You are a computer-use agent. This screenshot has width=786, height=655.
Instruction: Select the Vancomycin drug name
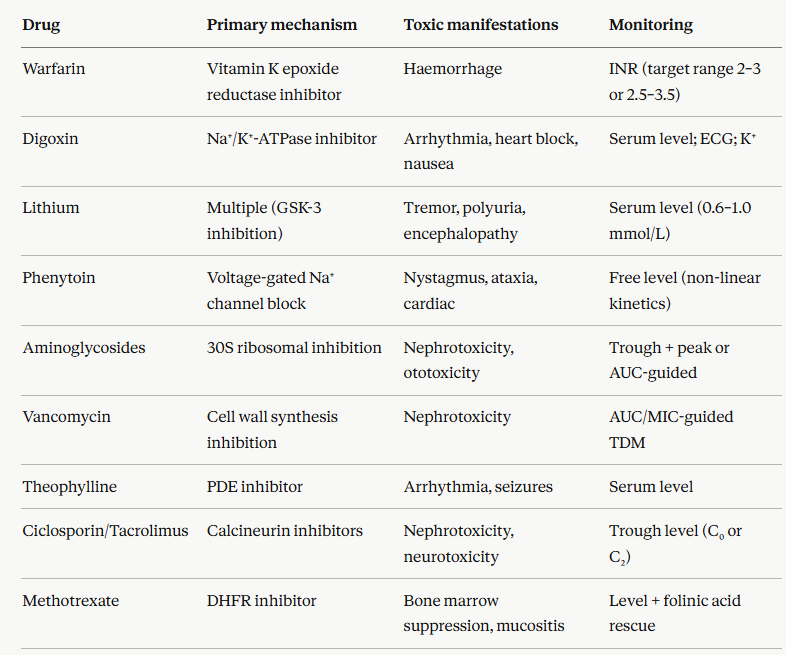(x=63, y=417)
